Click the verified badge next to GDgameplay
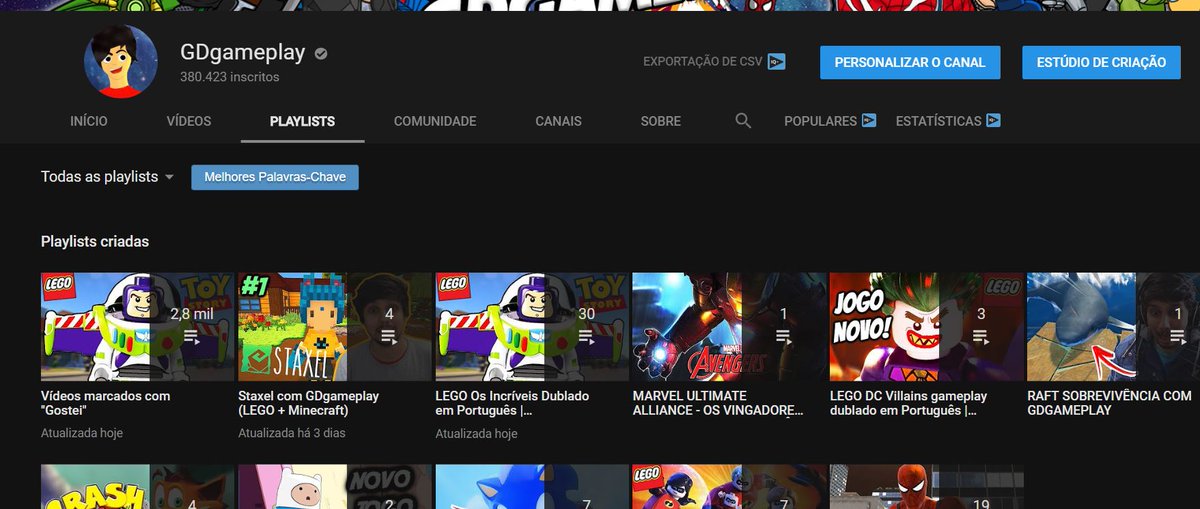The image size is (1200, 509). point(321,54)
